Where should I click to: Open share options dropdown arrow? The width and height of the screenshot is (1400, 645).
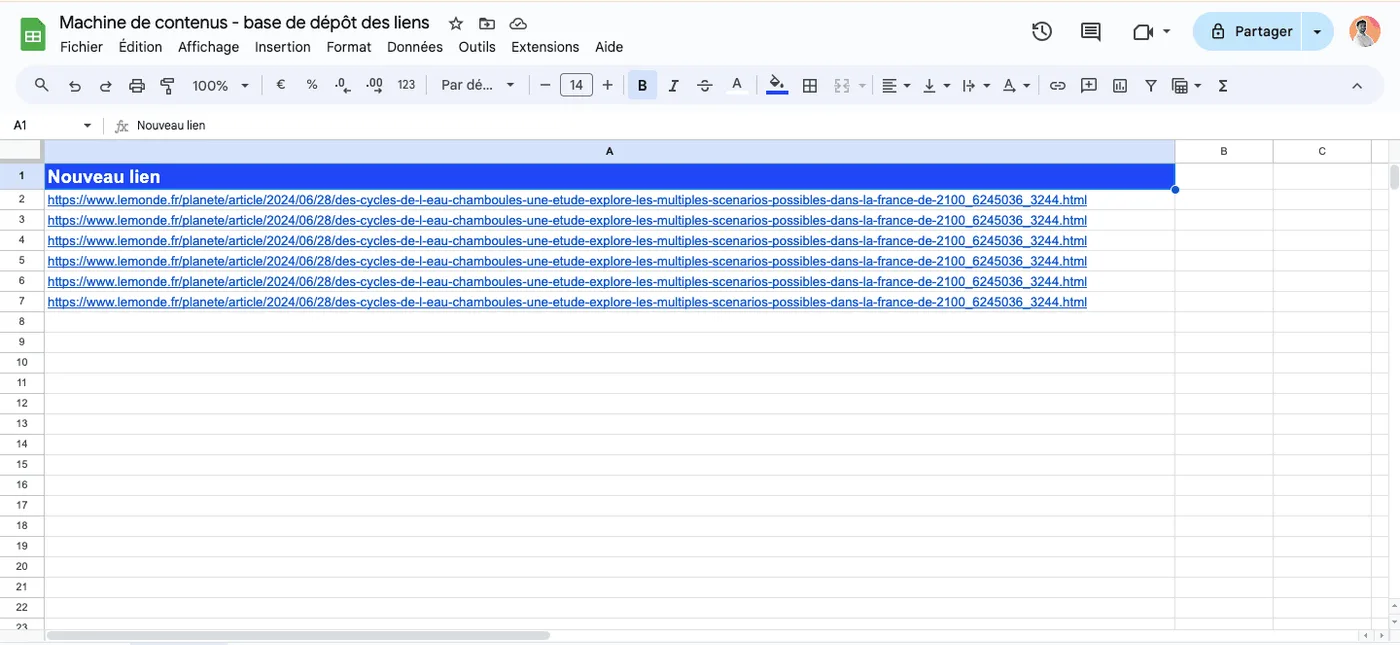coord(1317,32)
